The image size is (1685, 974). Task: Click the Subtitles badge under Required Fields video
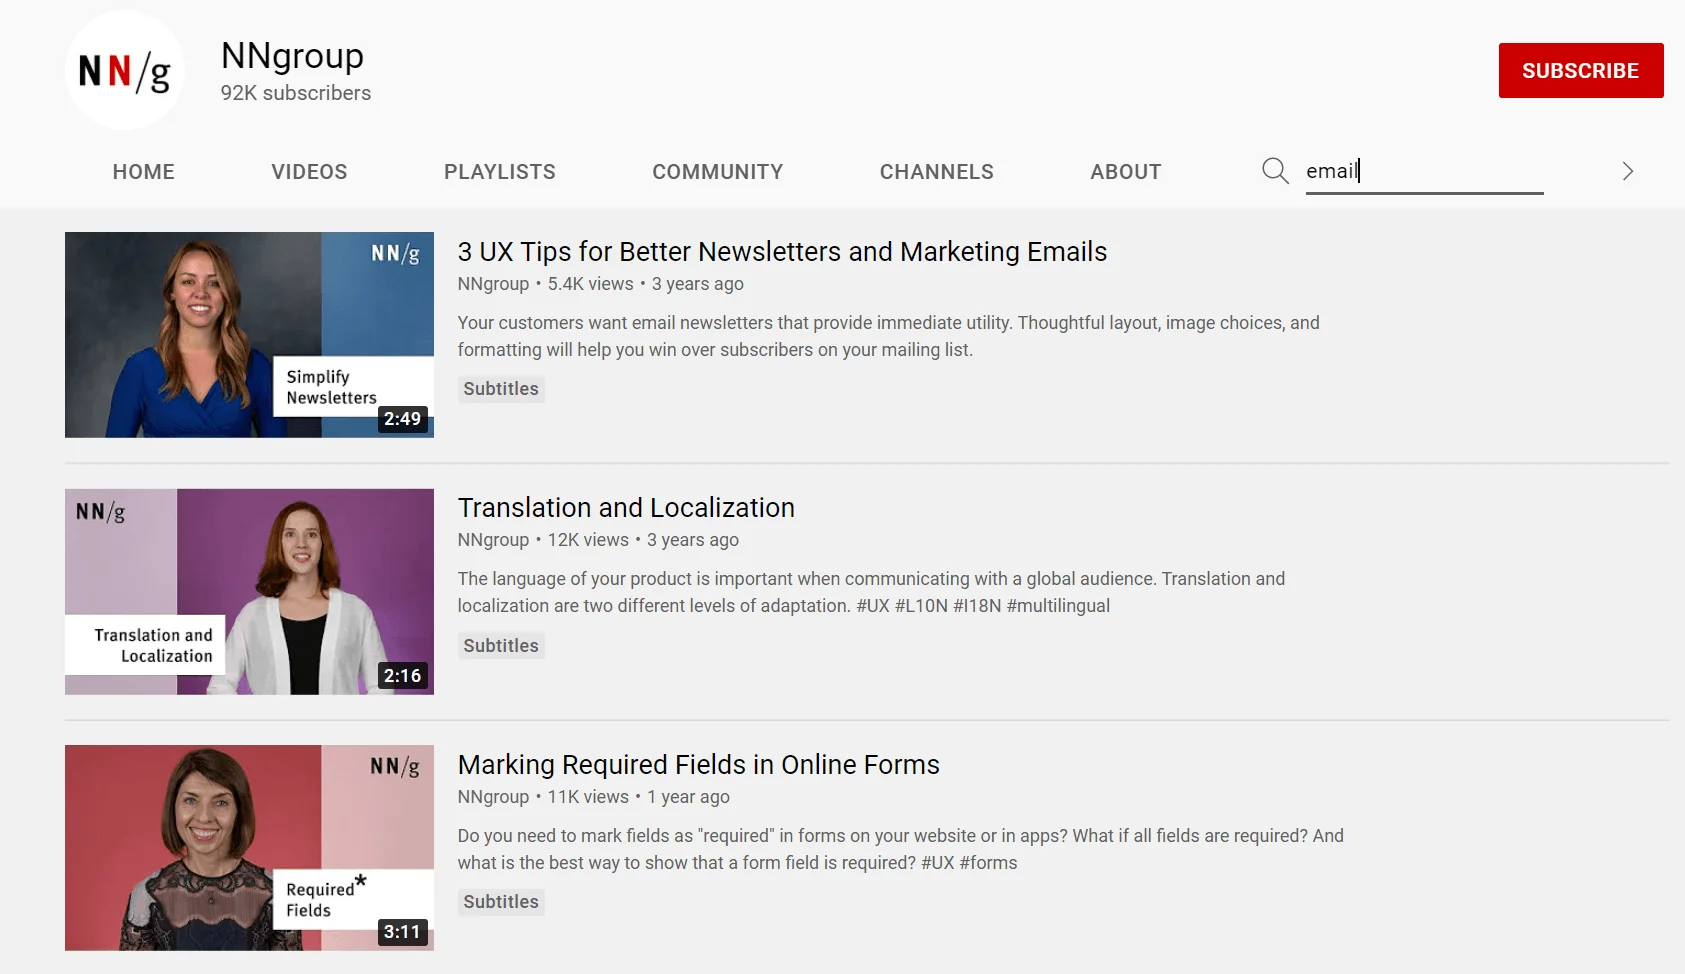[x=501, y=902]
